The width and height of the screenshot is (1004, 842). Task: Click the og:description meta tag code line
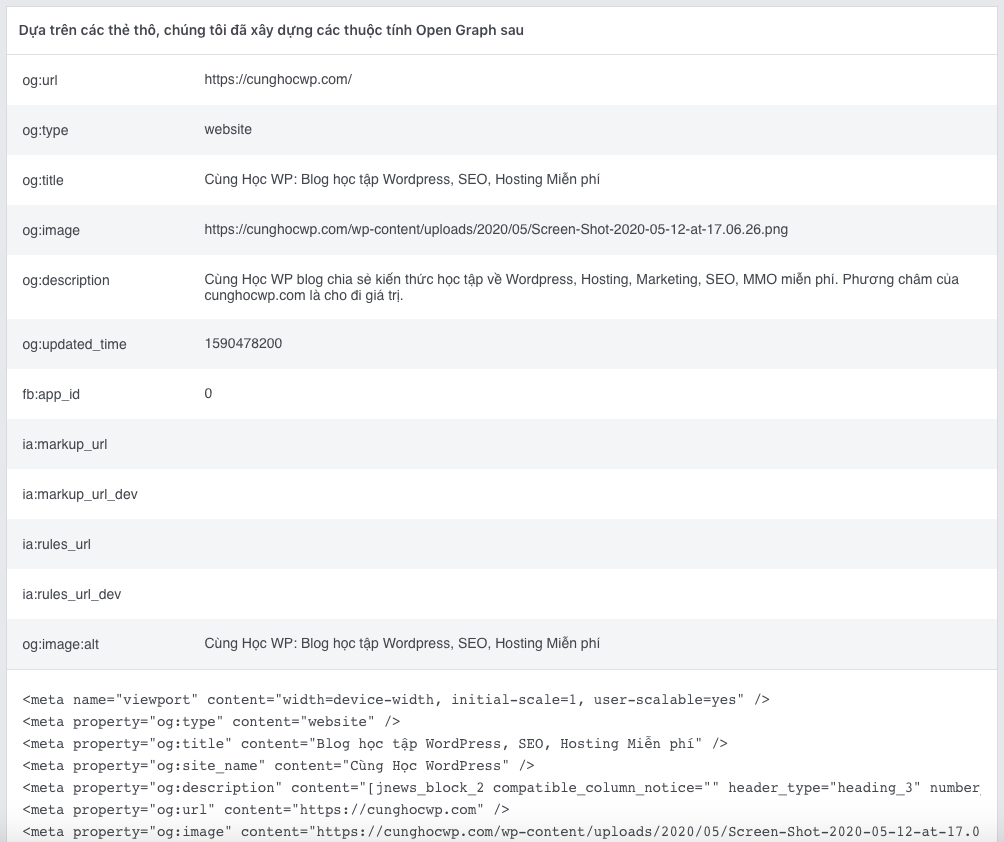(x=501, y=788)
